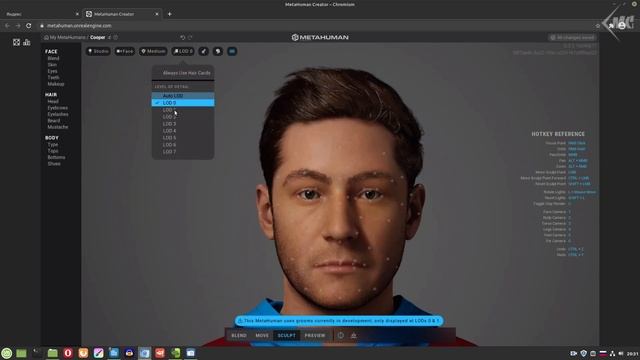The image size is (640, 360).
Task: Choose LOD 3 from the list
Action: (x=183, y=124)
